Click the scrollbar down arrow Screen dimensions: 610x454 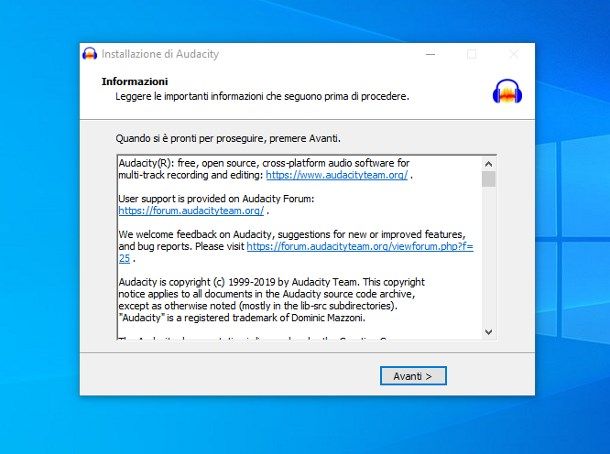click(x=489, y=332)
